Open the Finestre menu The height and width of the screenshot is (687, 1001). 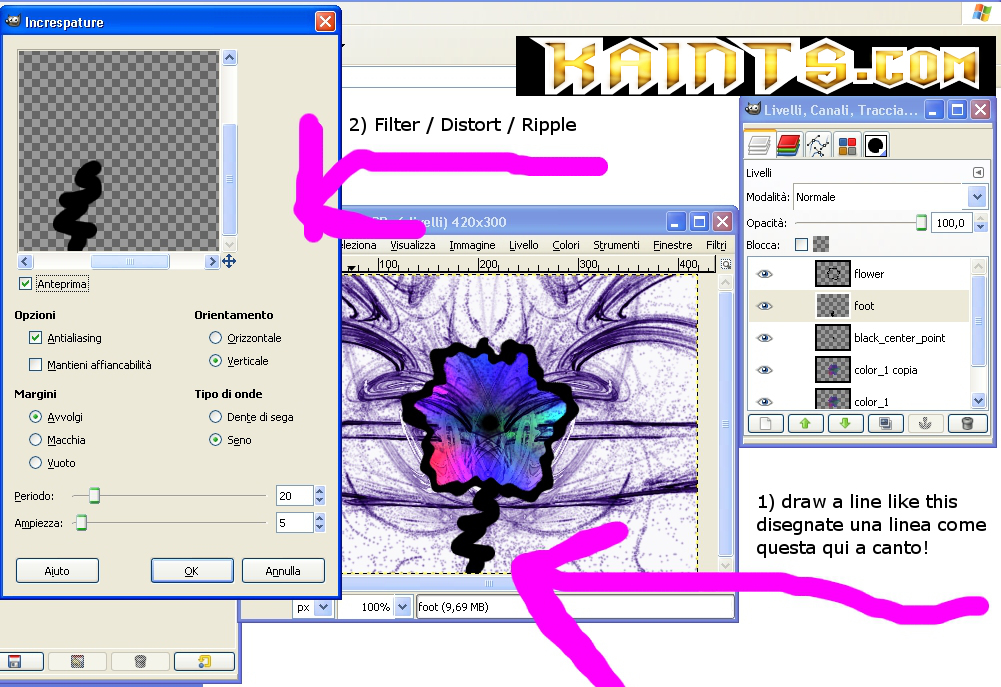[x=672, y=245]
